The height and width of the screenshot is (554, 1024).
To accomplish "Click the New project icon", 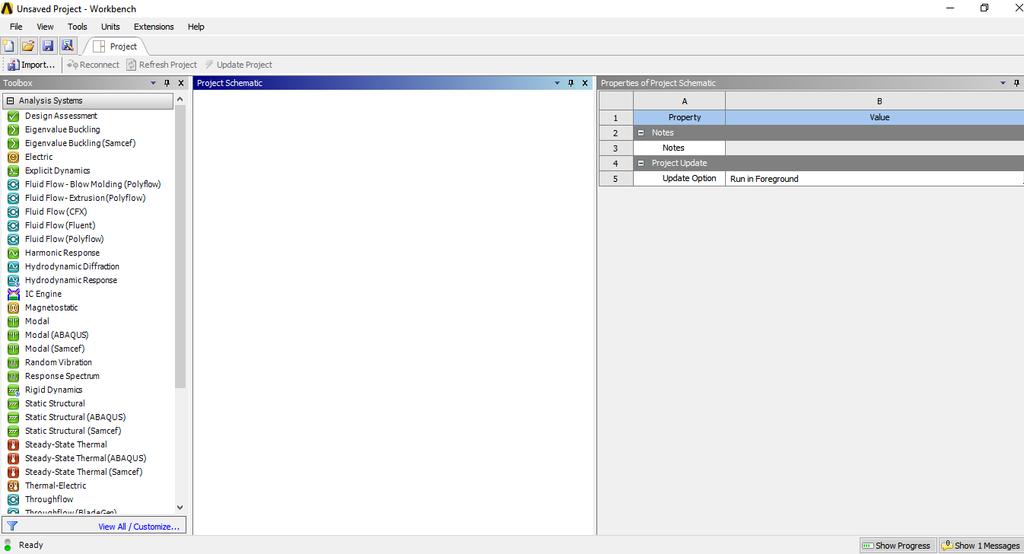I will pos(8,46).
